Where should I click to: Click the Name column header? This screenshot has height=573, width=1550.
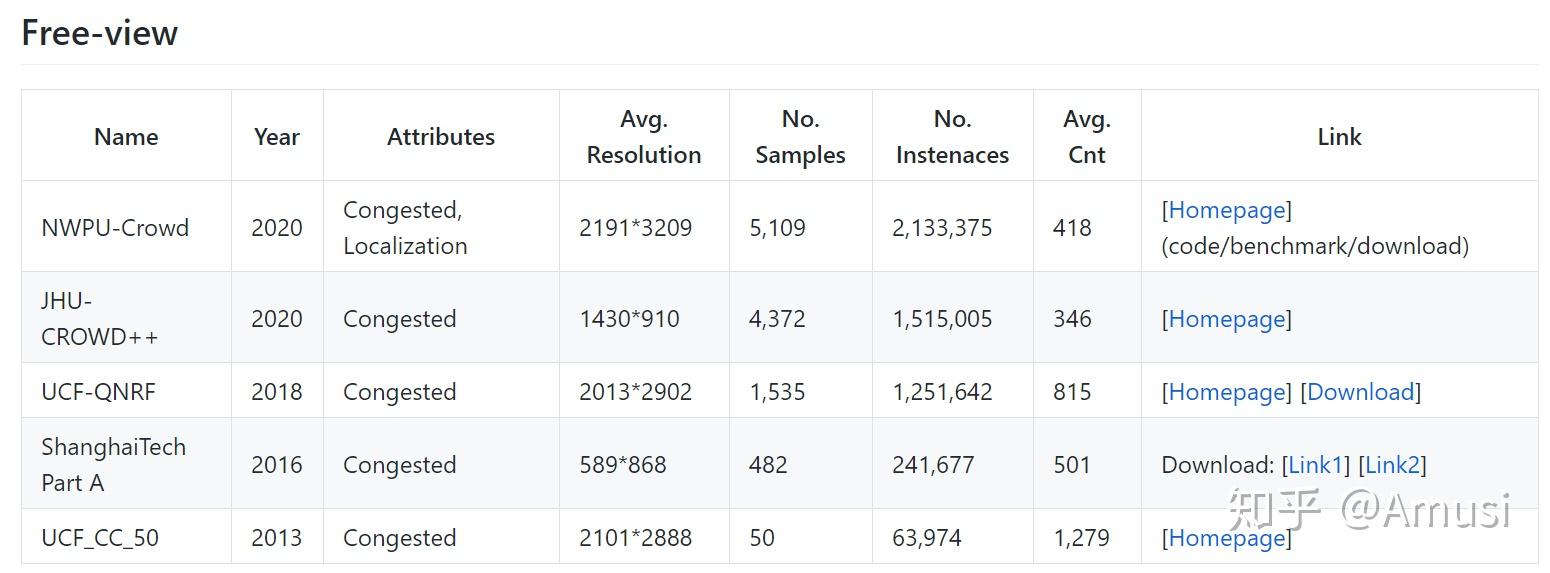[126, 137]
